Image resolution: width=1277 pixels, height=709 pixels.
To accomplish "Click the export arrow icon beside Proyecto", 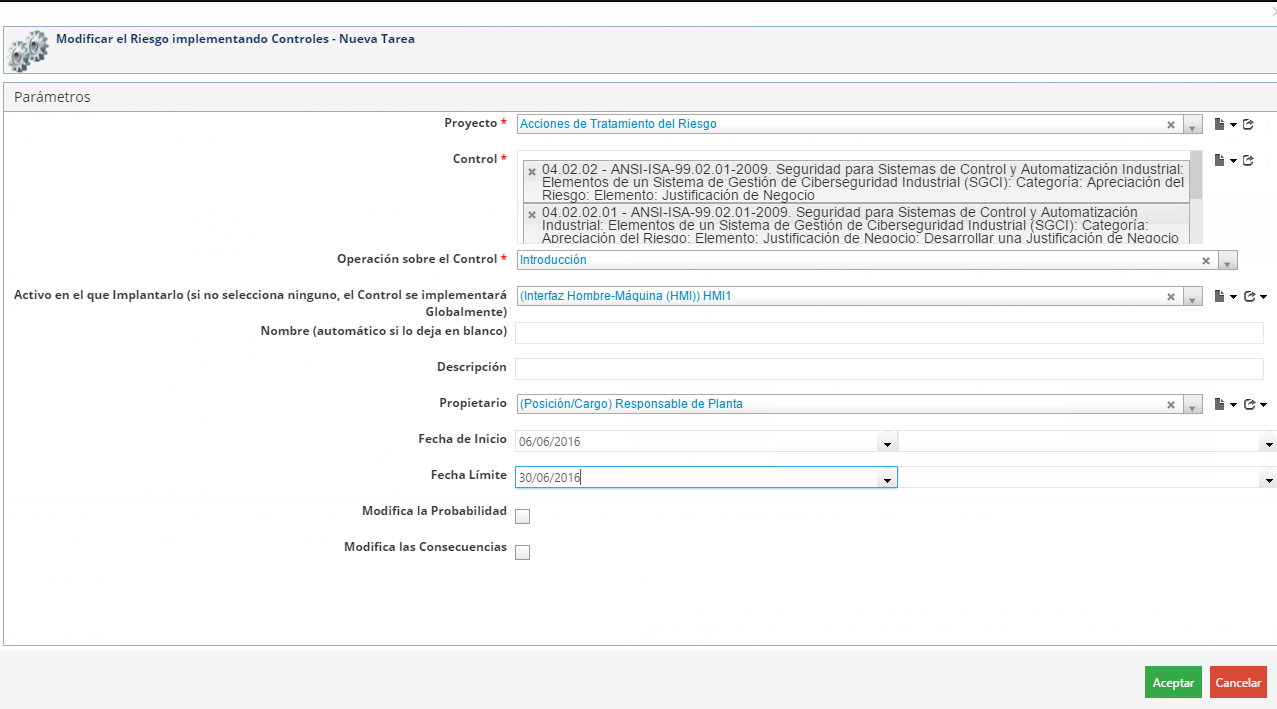I will click(1248, 125).
